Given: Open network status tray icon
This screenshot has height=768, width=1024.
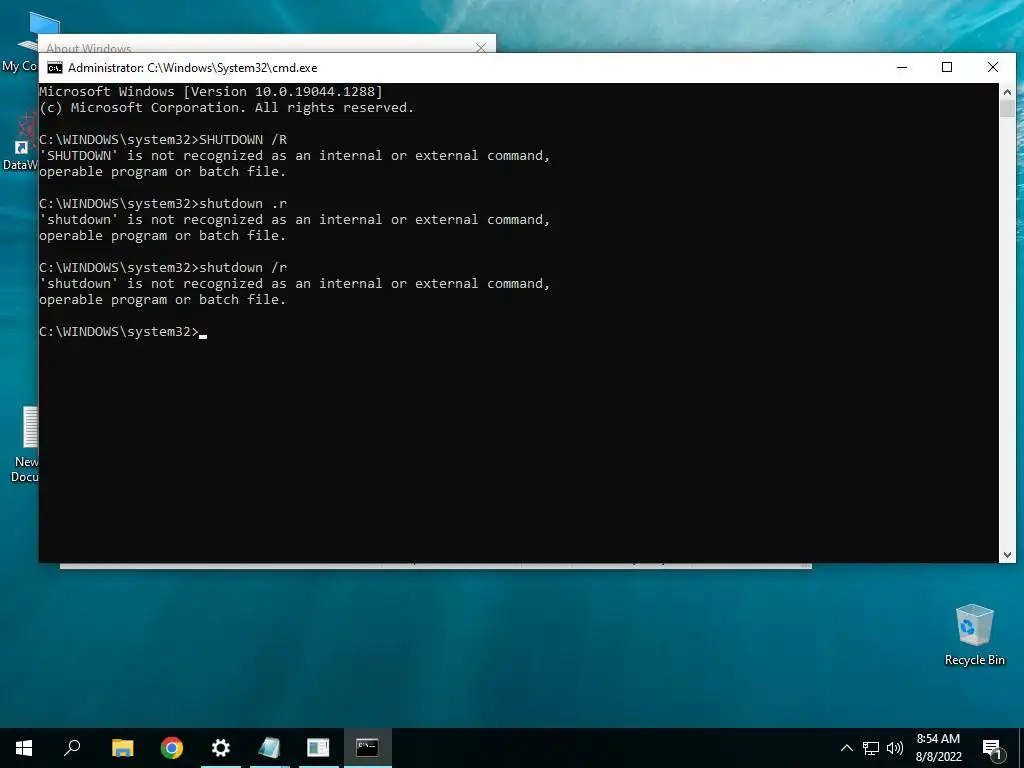Looking at the screenshot, I should click(871, 748).
